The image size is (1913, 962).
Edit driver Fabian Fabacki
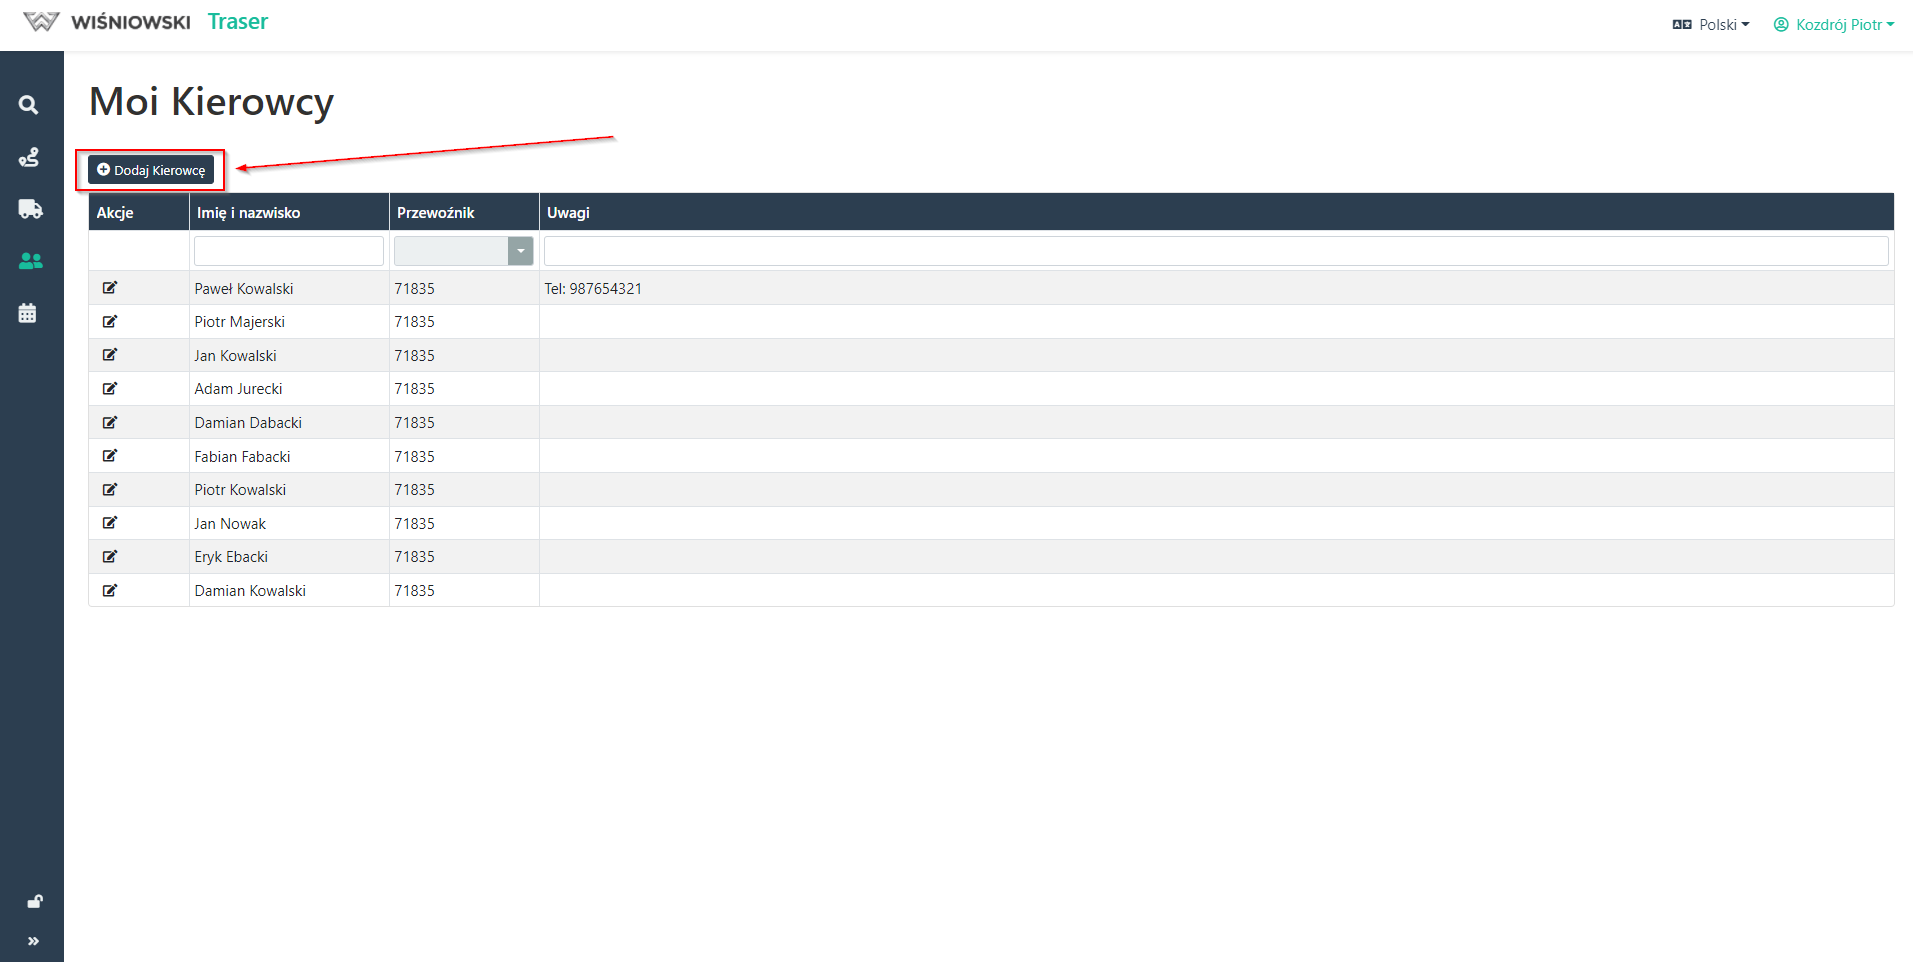coord(110,456)
